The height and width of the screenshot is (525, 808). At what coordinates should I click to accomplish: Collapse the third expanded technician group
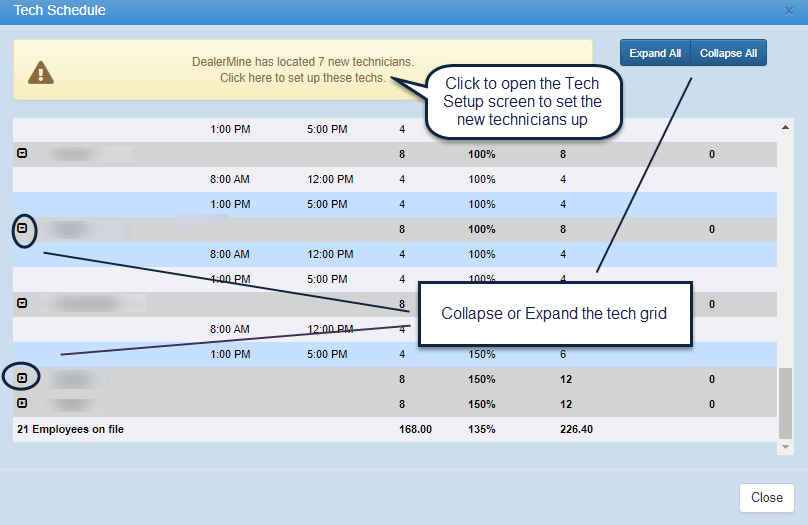[22, 303]
